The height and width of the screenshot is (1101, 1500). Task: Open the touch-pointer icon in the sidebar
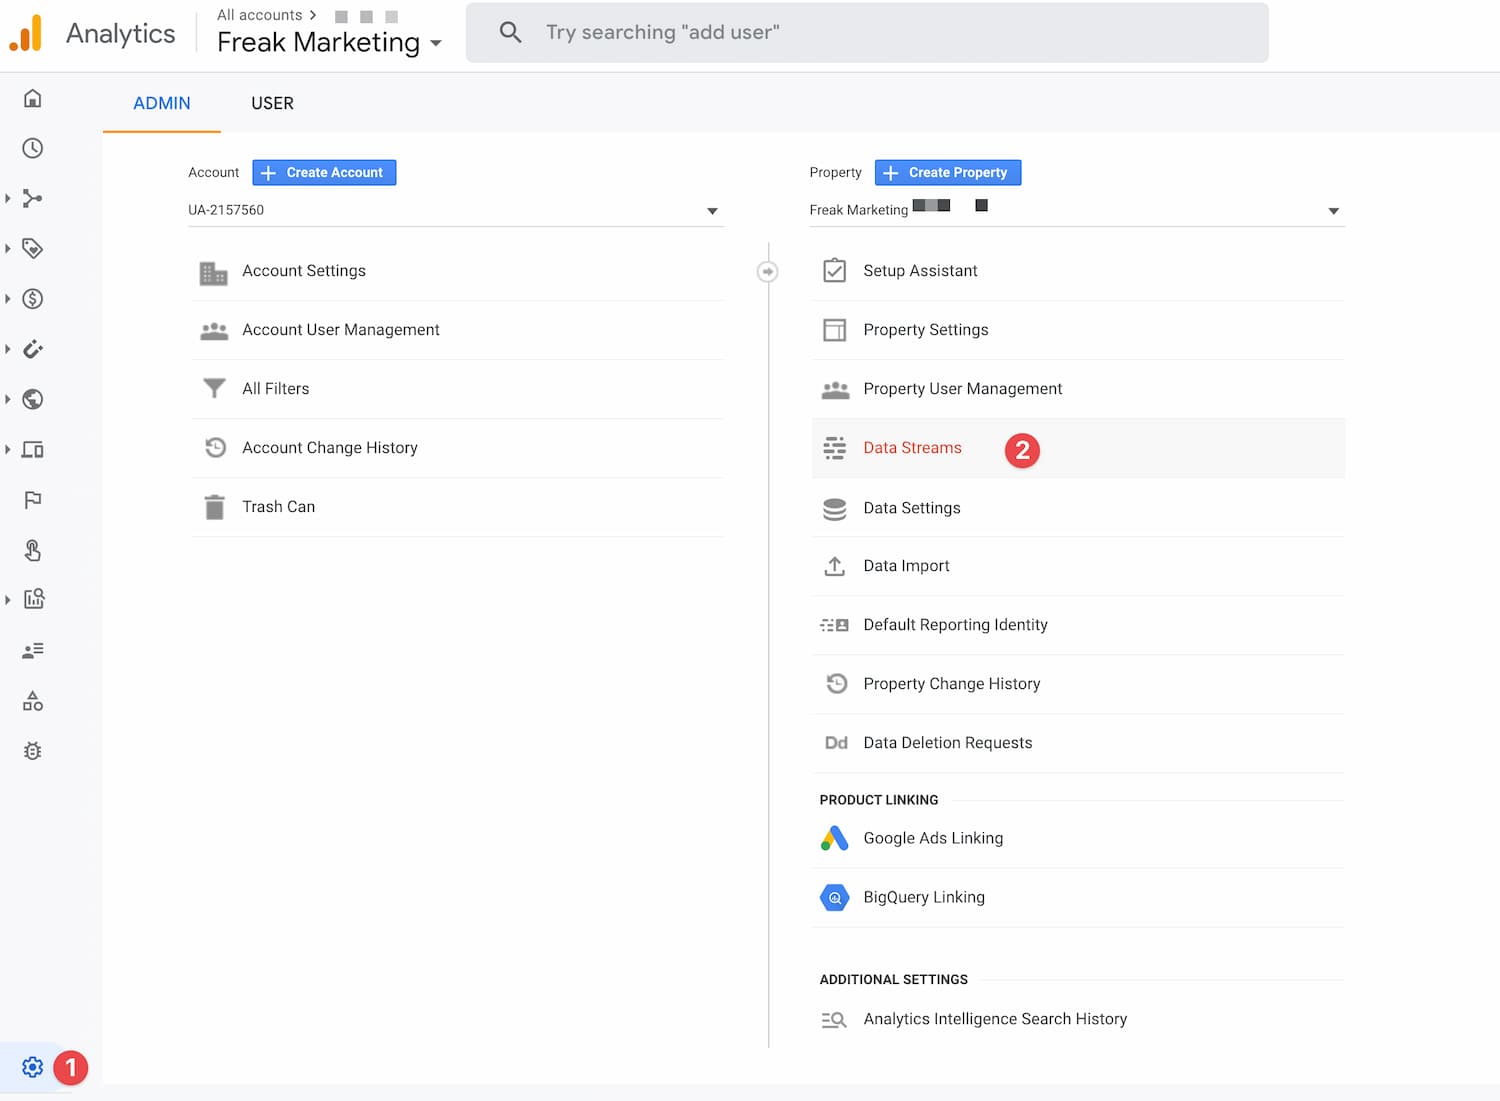33,550
